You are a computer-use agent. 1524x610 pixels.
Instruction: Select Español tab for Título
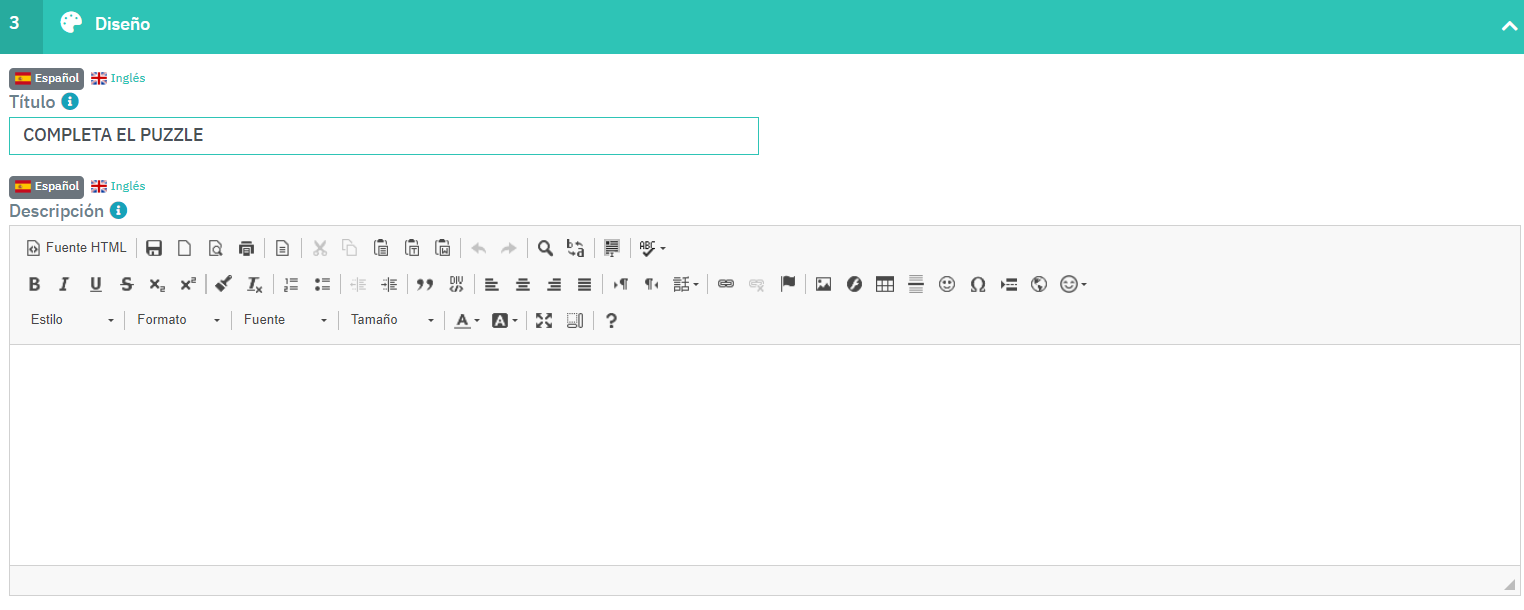[47, 78]
